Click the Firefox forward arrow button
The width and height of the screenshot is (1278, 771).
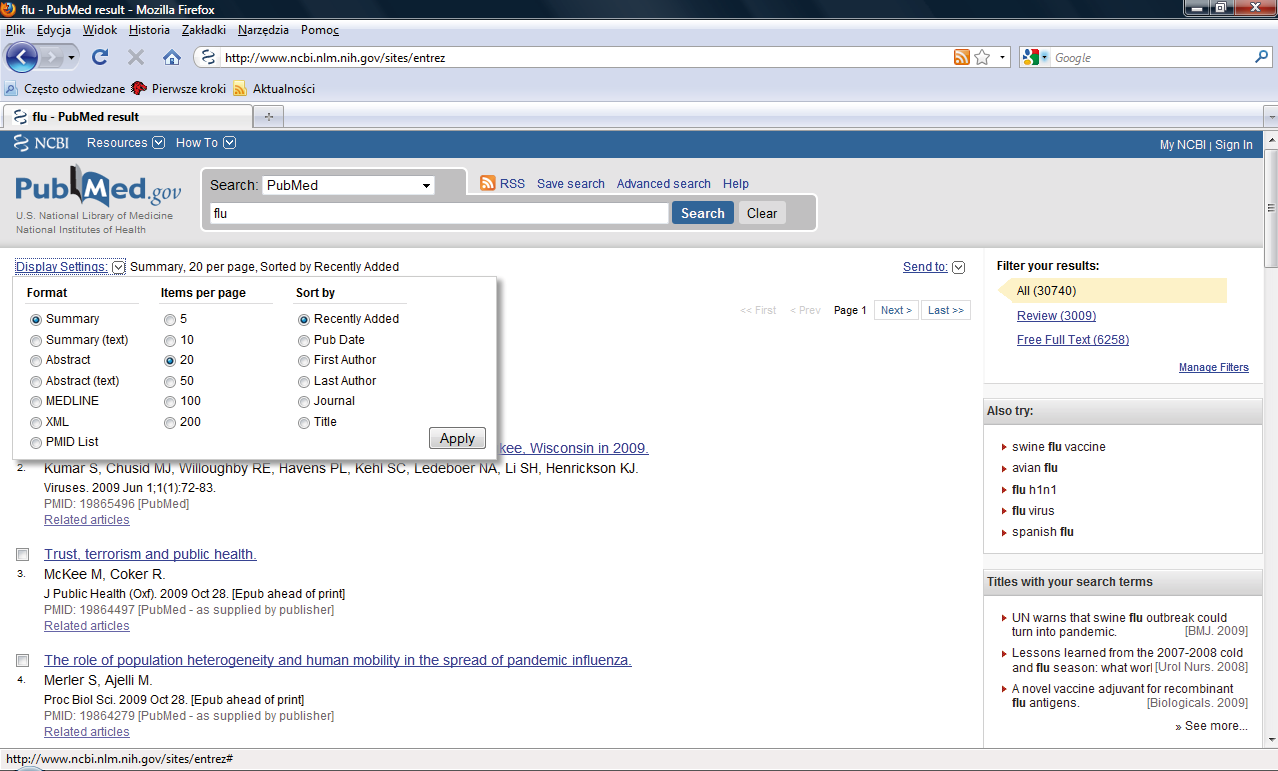52,58
